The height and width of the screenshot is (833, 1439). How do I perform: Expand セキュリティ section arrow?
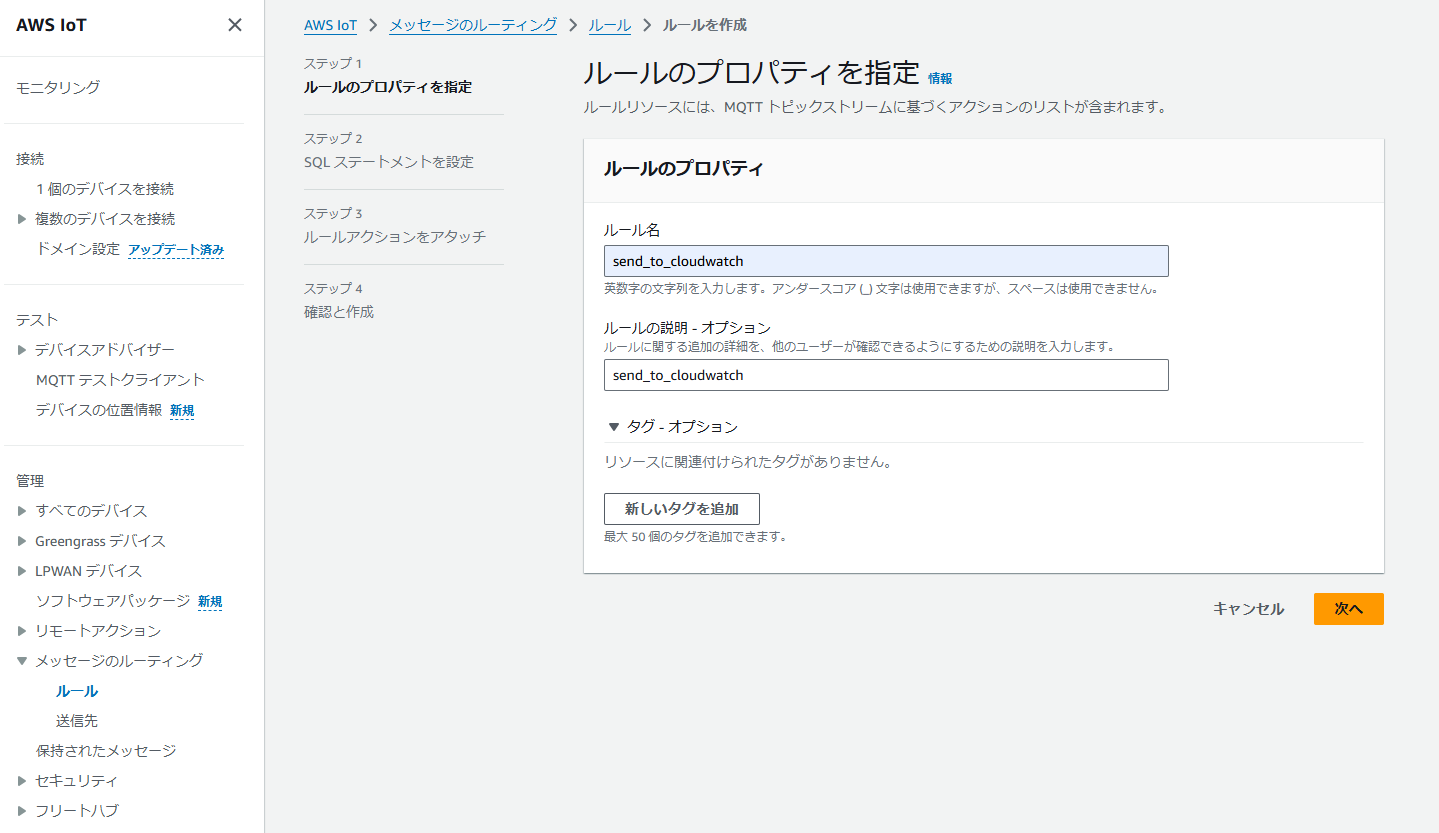[x=22, y=781]
